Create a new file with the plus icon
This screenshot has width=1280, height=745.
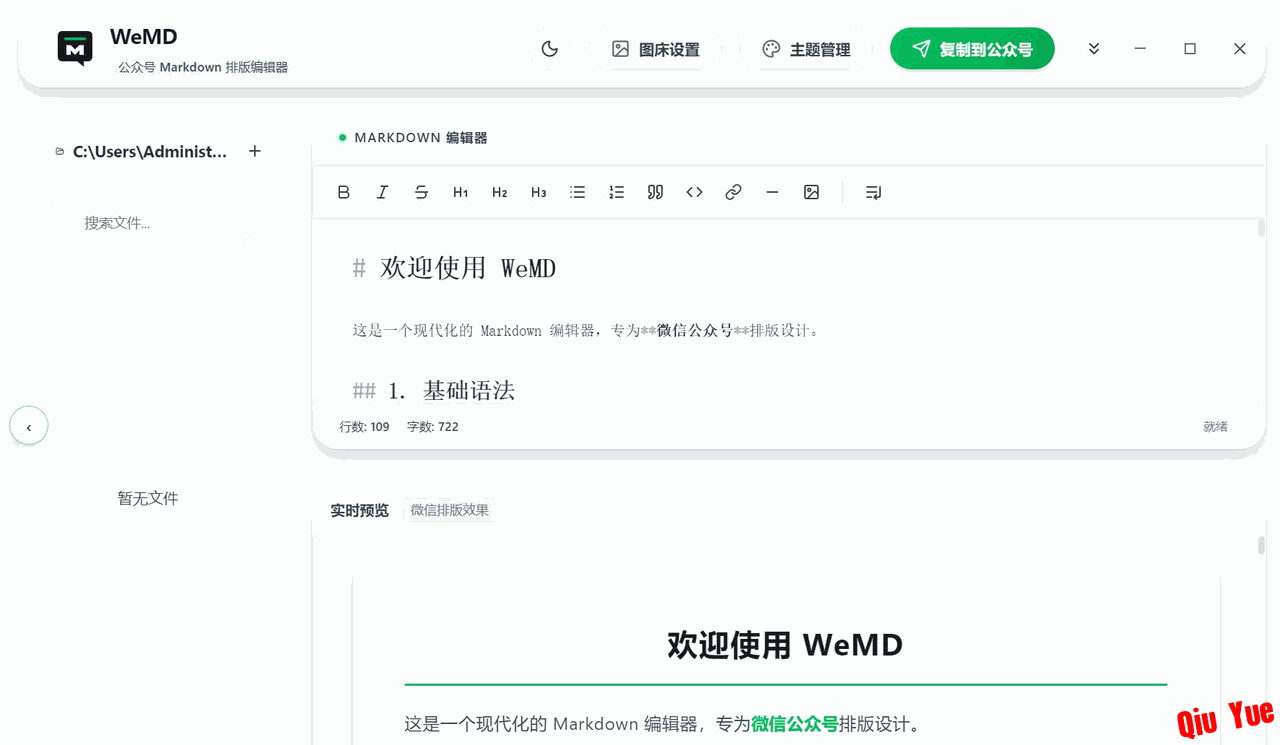pyautogui.click(x=255, y=151)
